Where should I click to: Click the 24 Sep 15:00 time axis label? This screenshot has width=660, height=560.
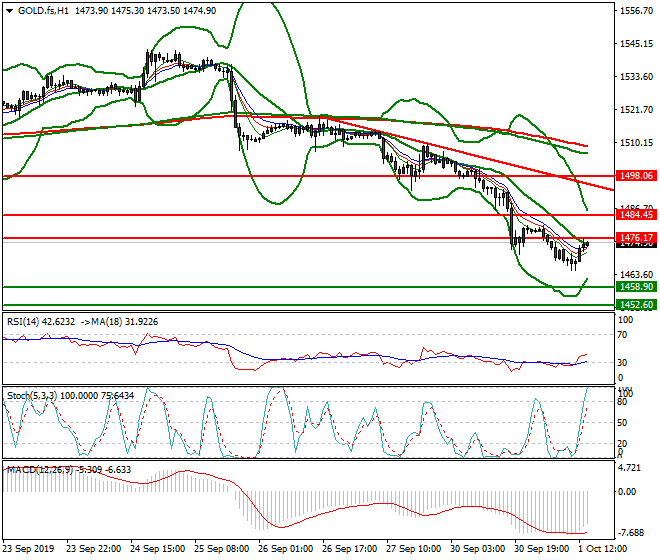[x=157, y=549]
